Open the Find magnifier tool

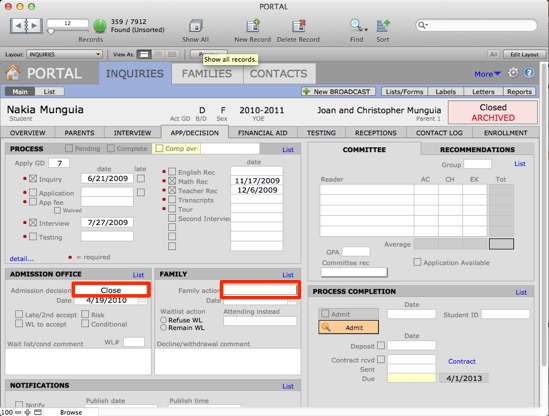point(356,26)
